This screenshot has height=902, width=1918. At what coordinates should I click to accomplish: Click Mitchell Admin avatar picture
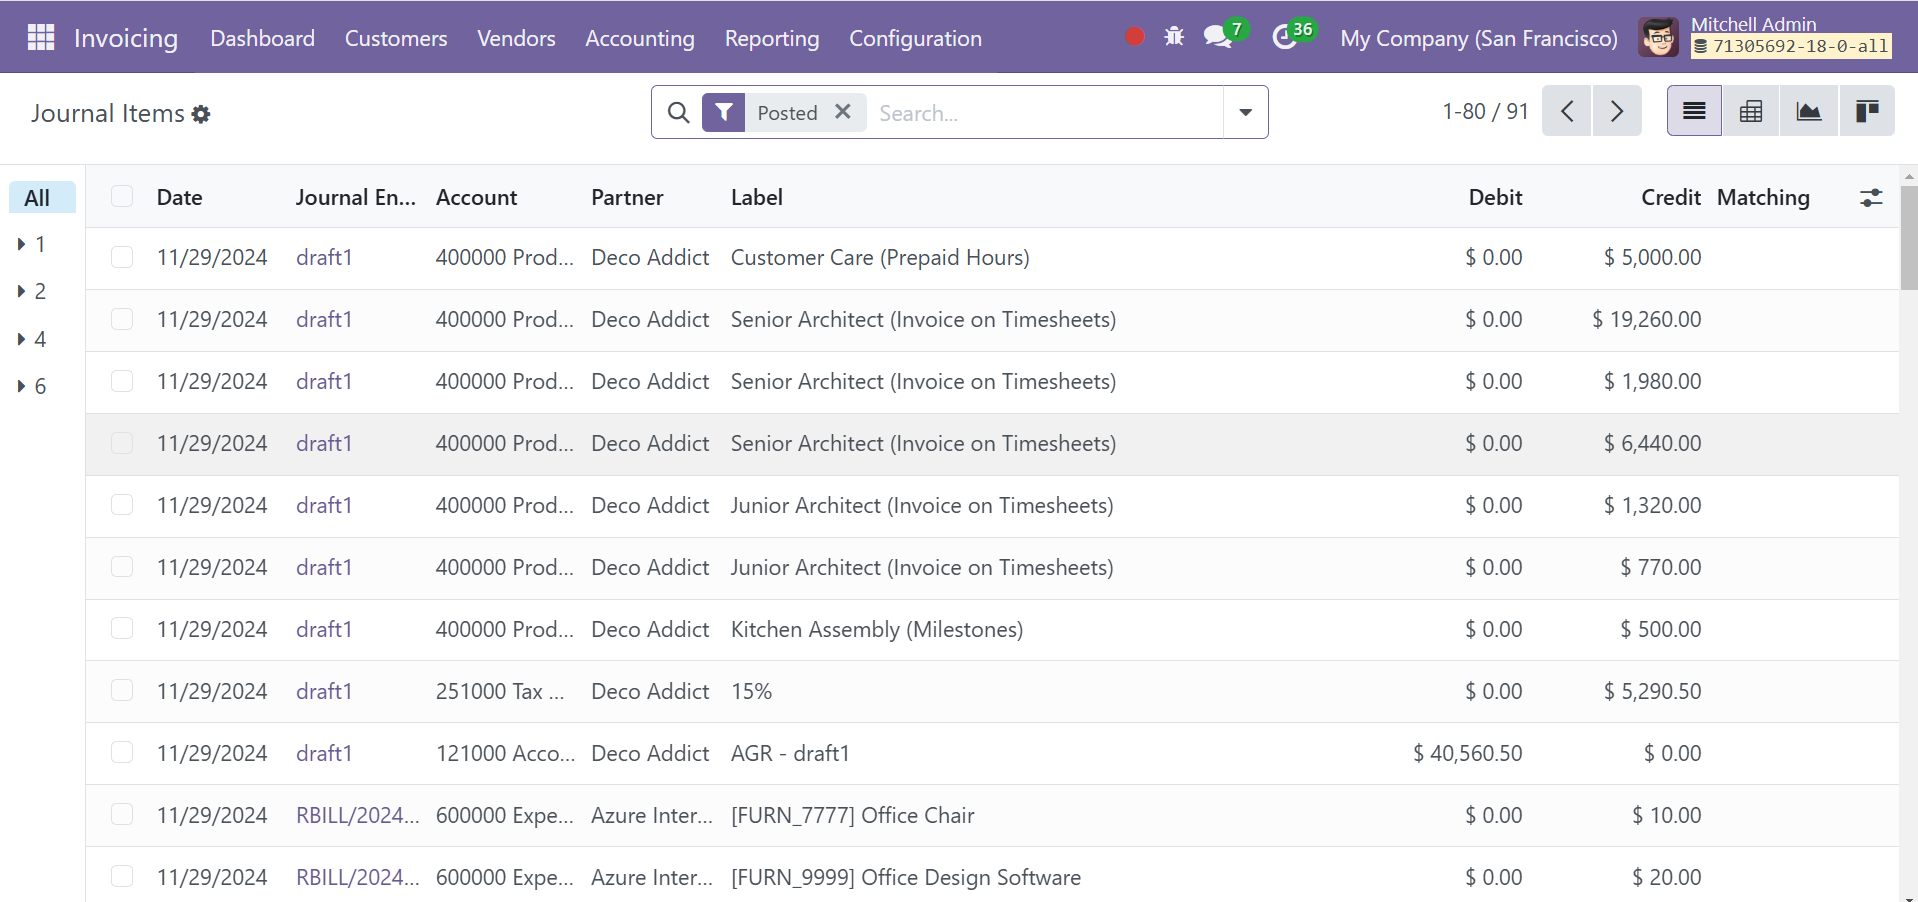click(1659, 38)
